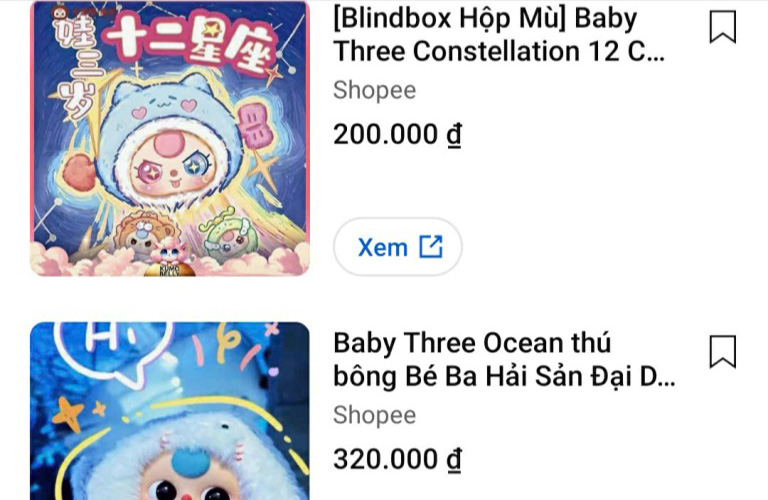This screenshot has width=768, height=500.
Task: Click the green-hood mini doll in Constellation image
Action: 226,234
